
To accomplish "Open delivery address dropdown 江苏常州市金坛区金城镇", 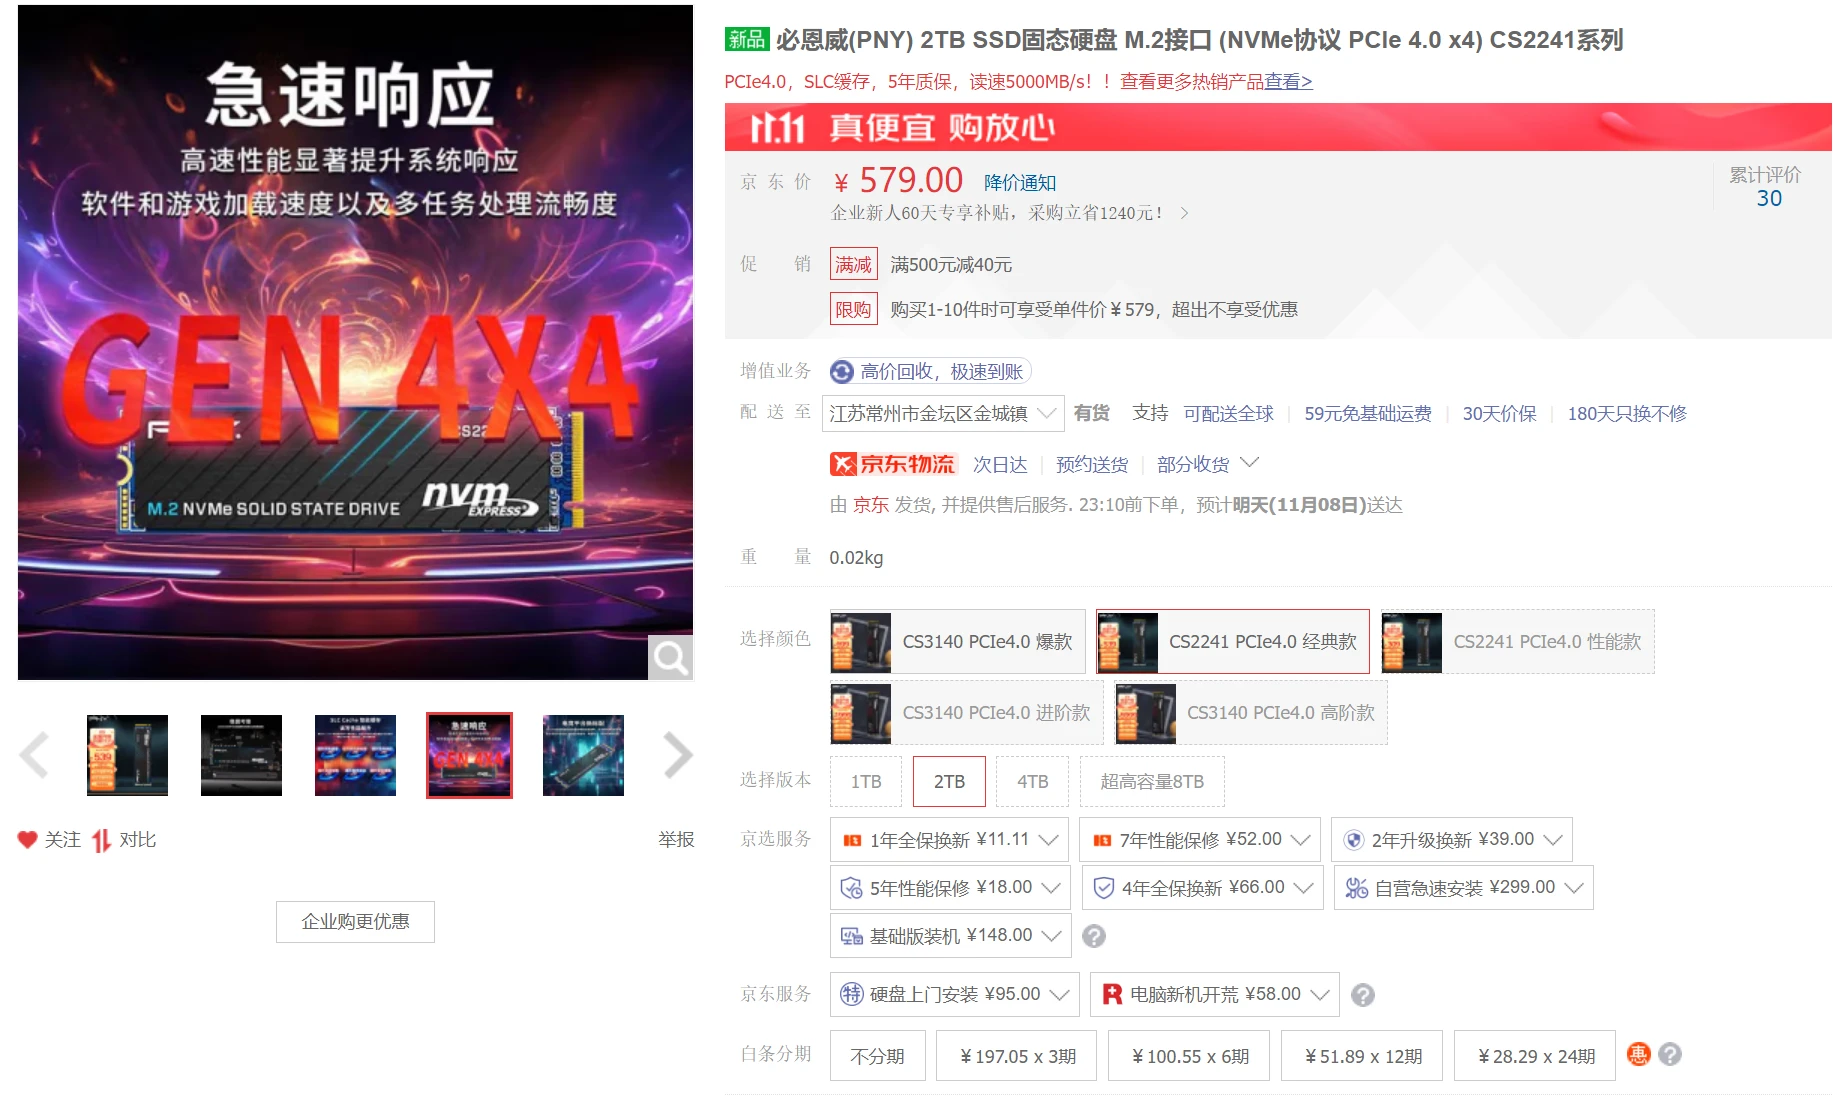I will pos(942,413).
